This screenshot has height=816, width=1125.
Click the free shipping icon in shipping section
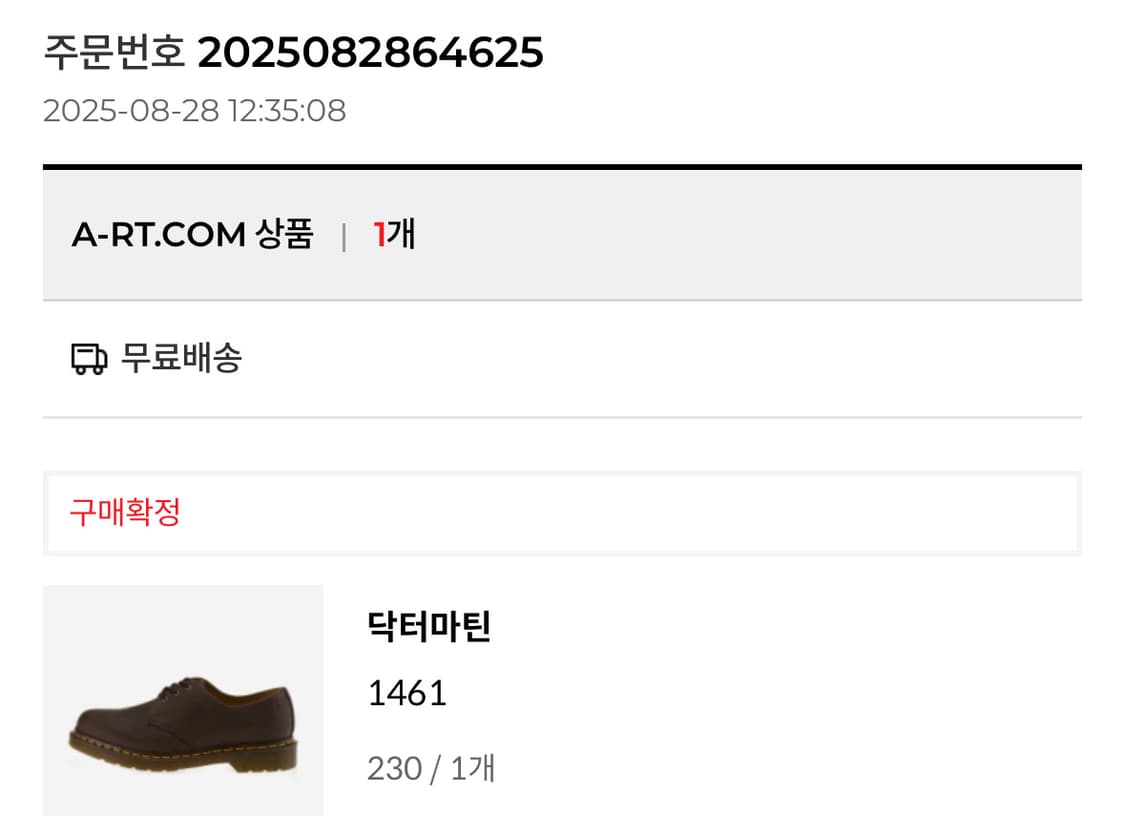coord(87,356)
